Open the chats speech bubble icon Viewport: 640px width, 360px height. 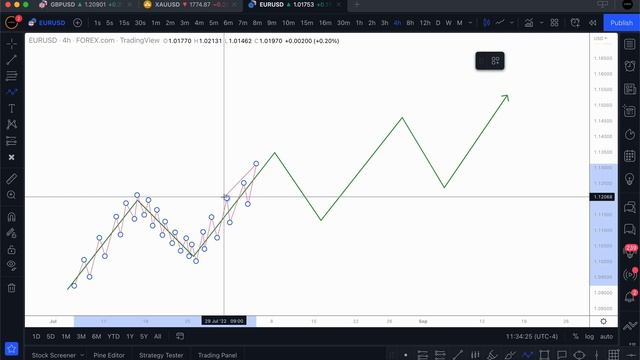[630, 229]
